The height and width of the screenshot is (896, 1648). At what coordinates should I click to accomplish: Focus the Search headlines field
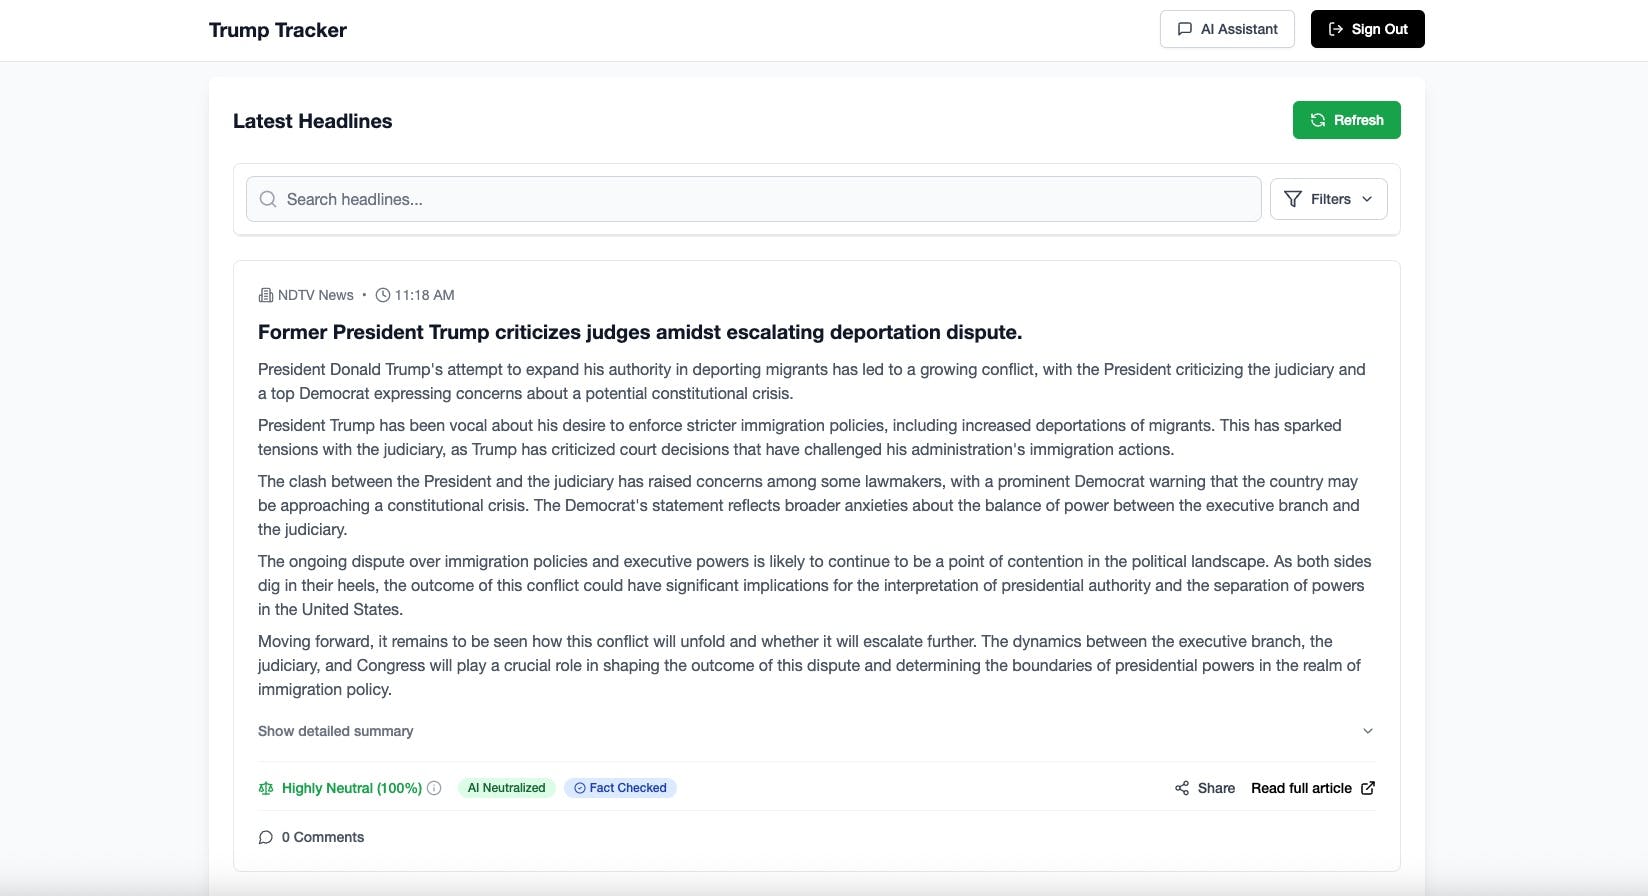tap(753, 199)
